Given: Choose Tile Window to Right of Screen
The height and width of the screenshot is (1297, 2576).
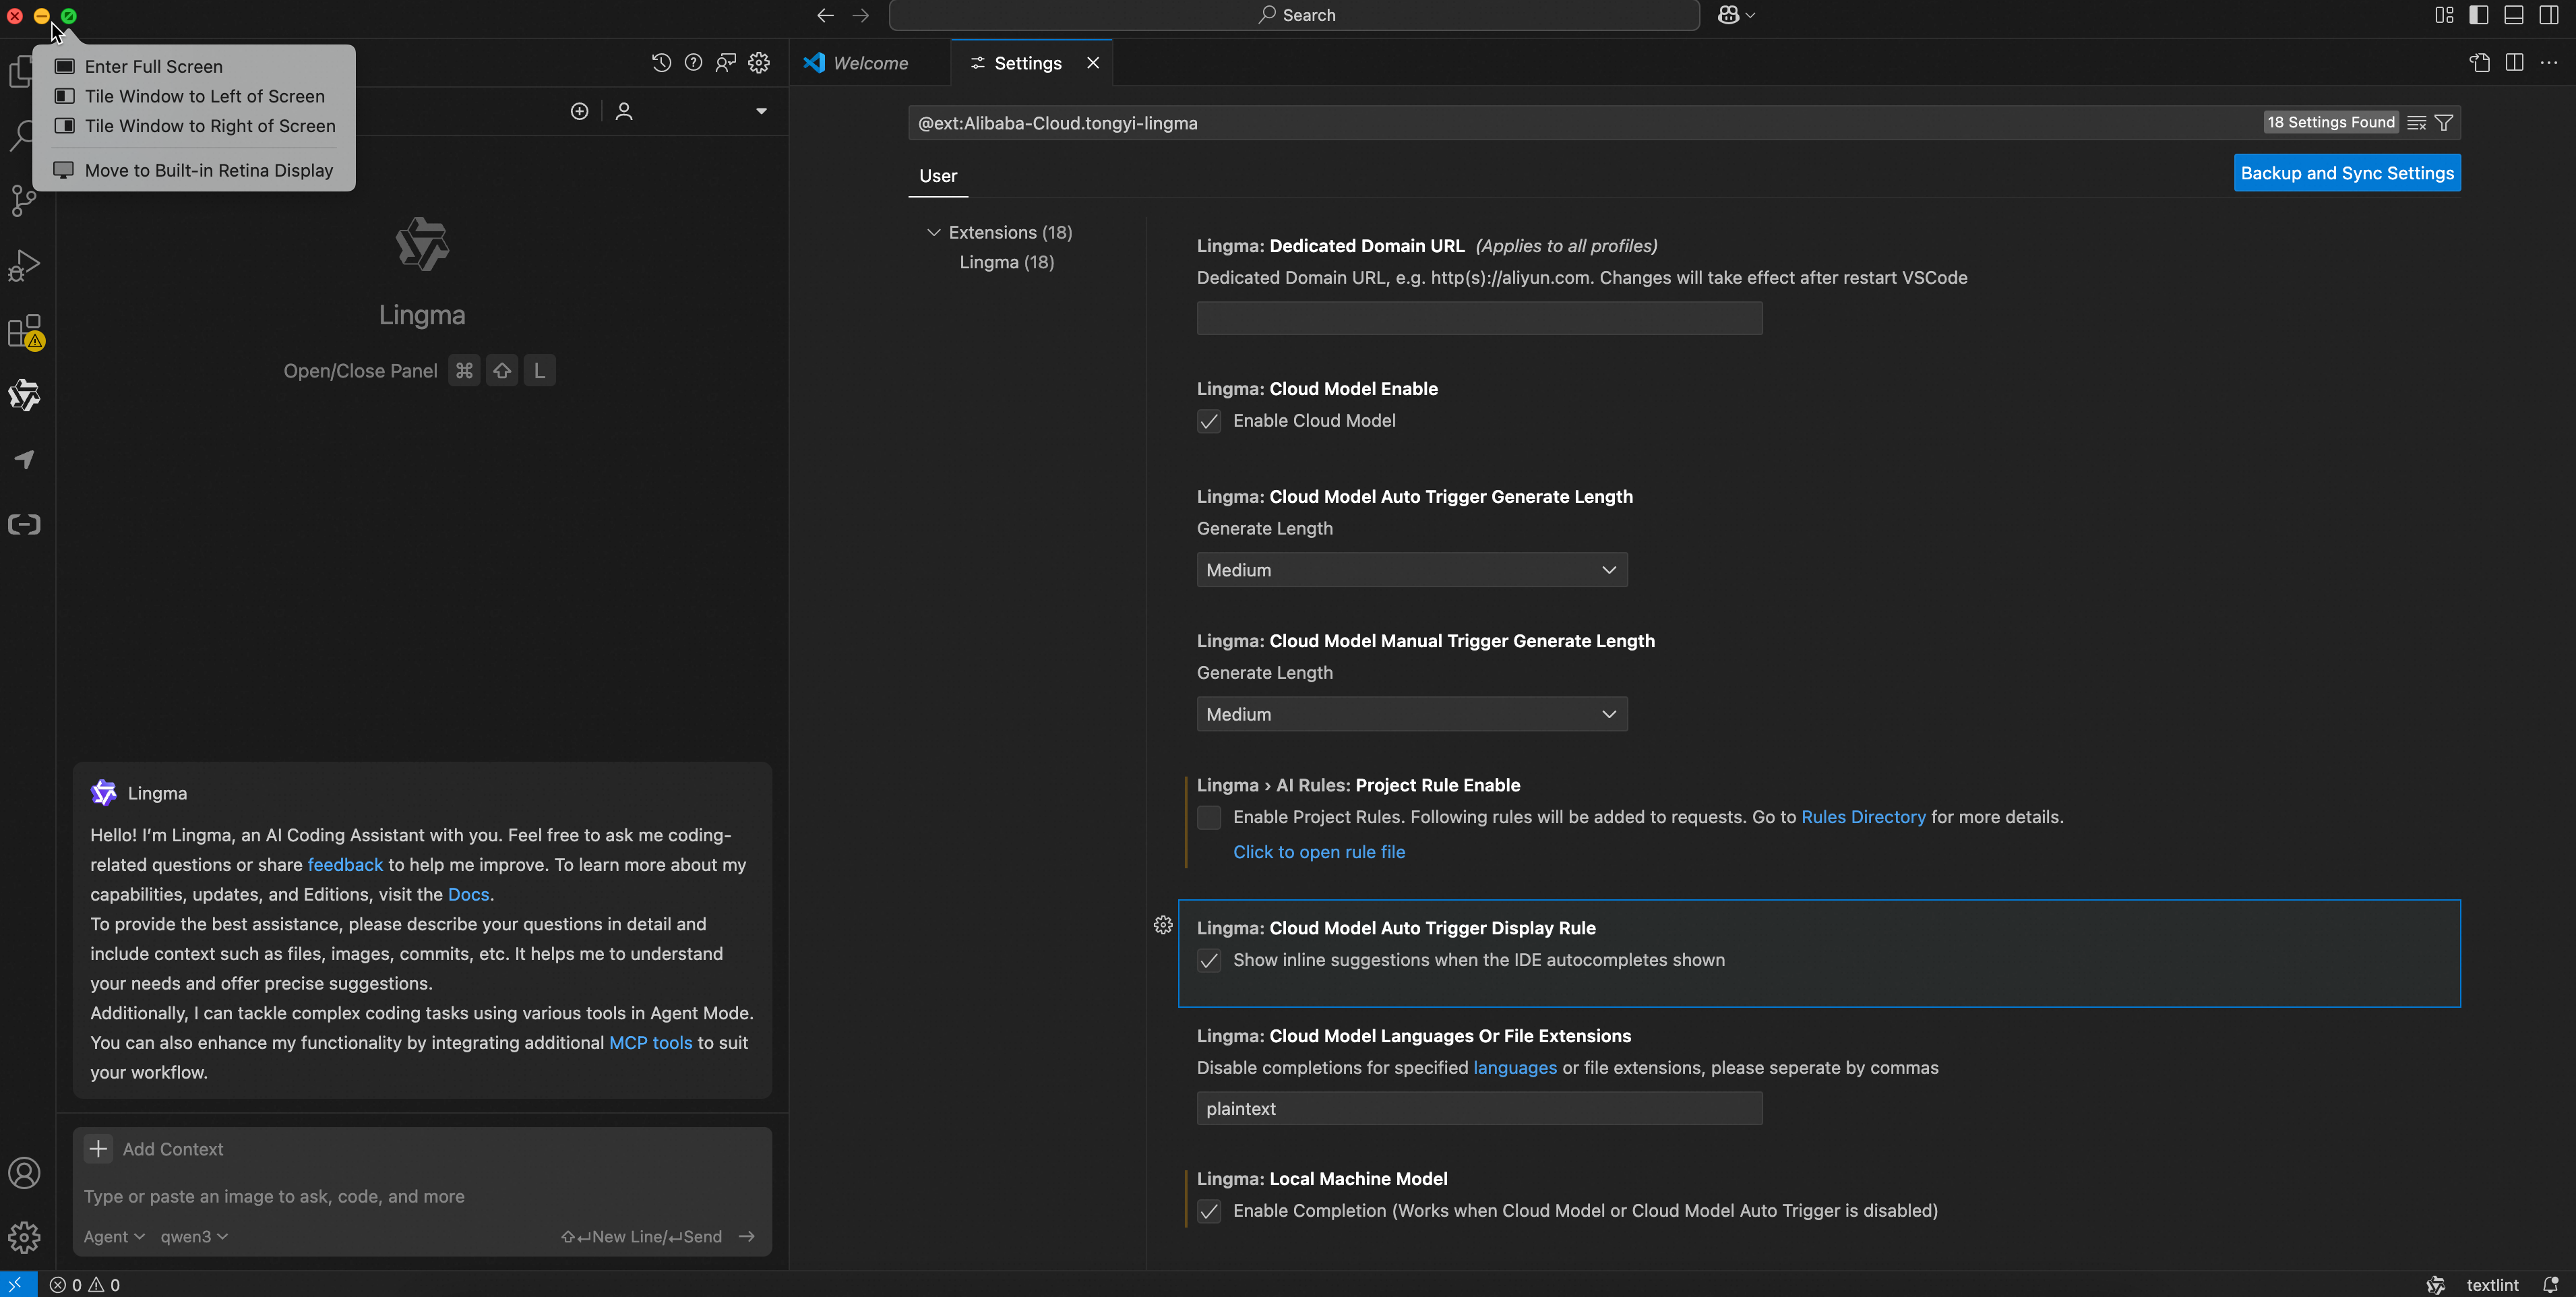Looking at the screenshot, I should pyautogui.click(x=194, y=126).
